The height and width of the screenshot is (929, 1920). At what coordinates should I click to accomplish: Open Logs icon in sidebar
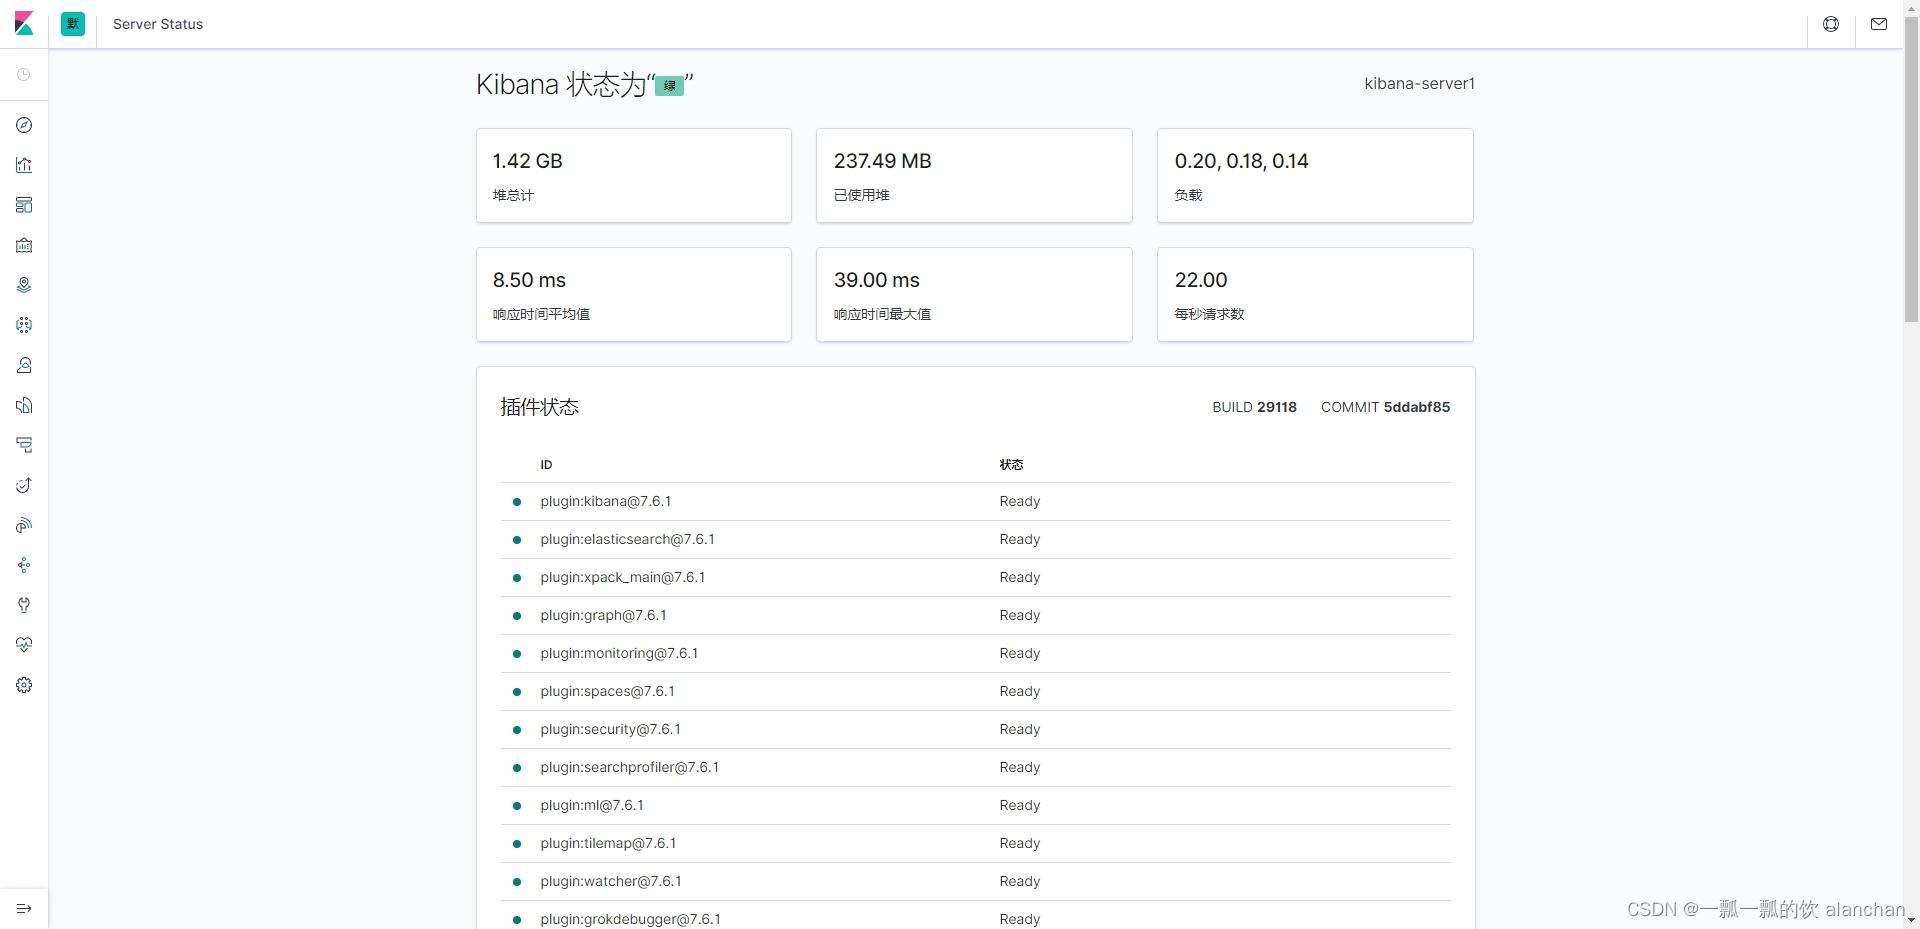(24, 405)
